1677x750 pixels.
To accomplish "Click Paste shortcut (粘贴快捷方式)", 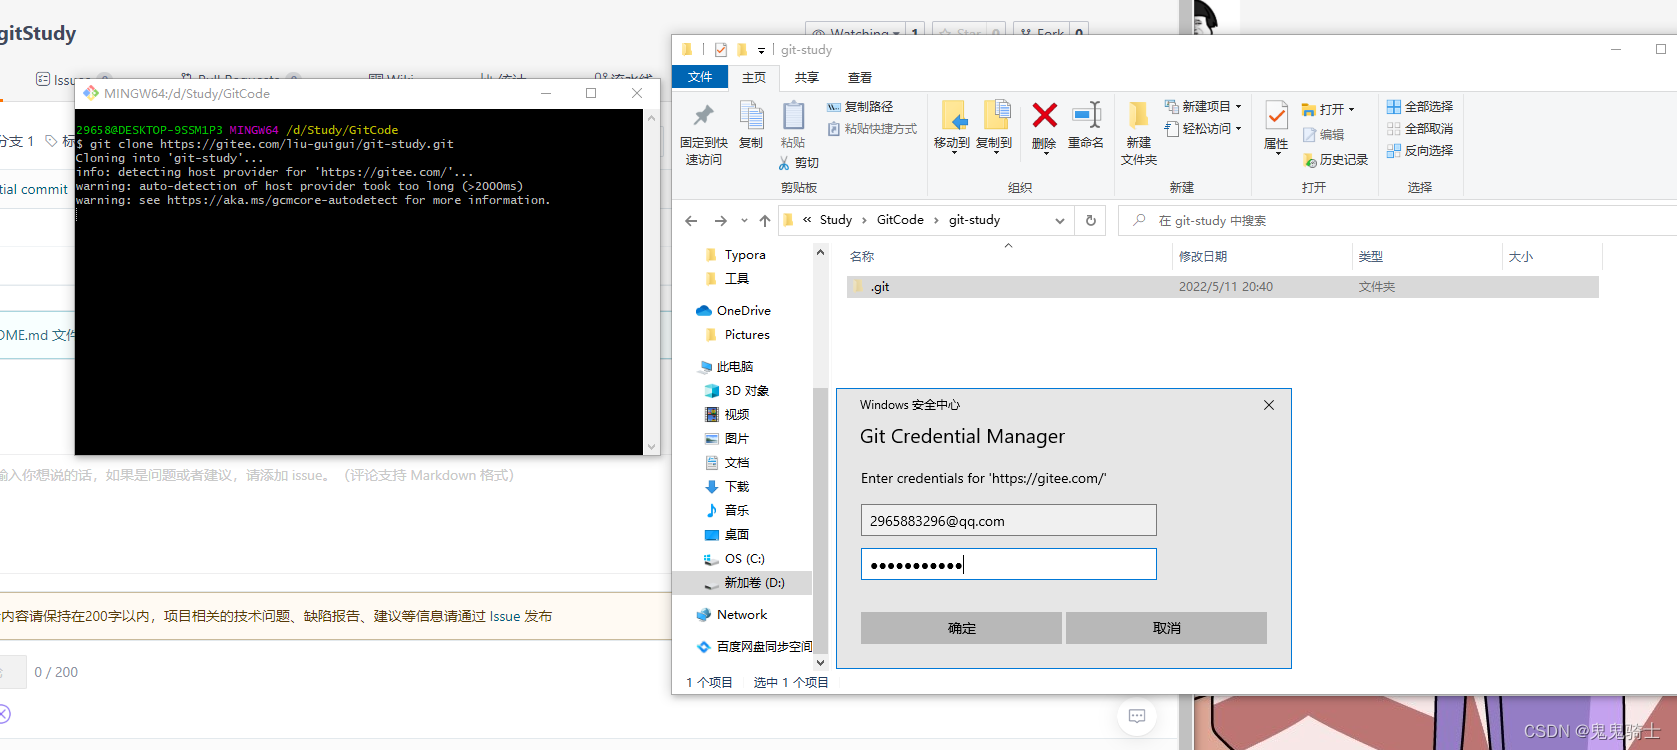I will tap(872, 129).
